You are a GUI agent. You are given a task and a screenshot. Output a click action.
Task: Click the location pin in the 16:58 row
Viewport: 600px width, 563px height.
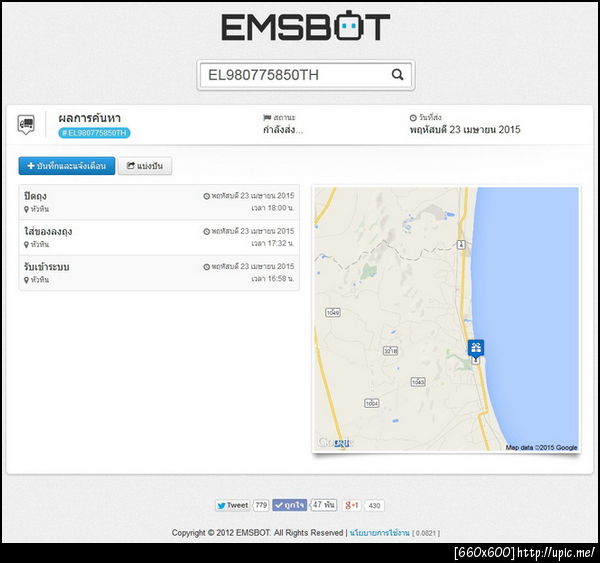[26, 280]
